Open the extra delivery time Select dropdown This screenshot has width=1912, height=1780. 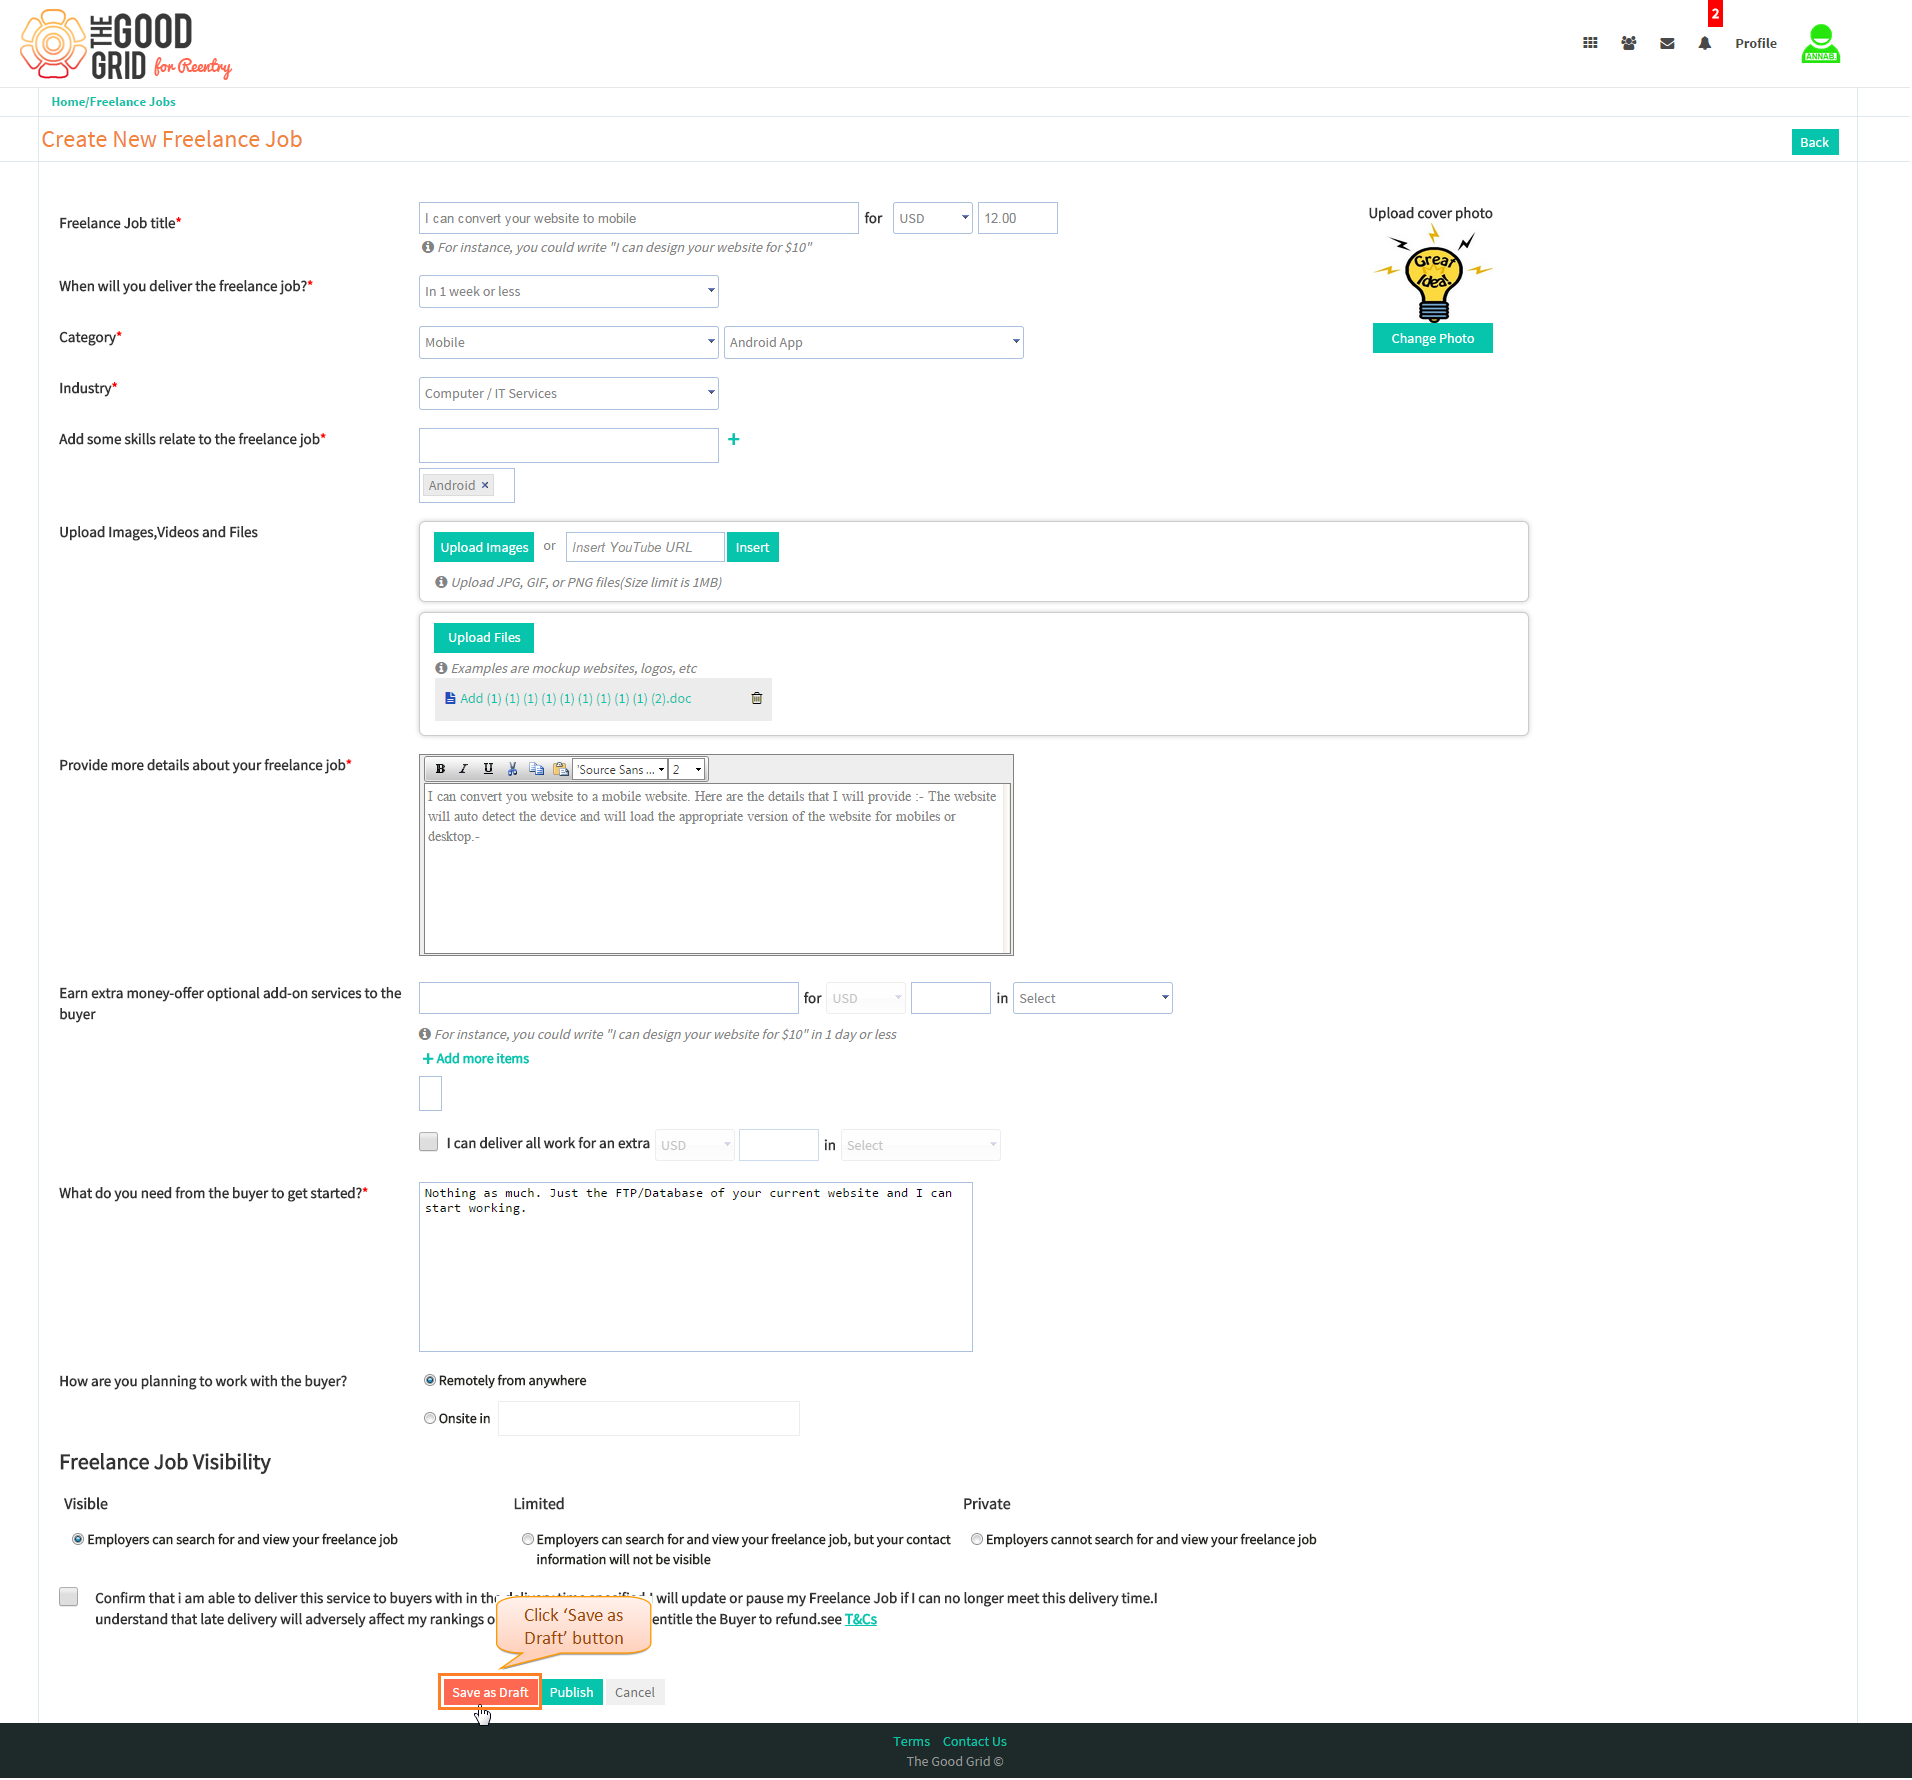[921, 1145]
